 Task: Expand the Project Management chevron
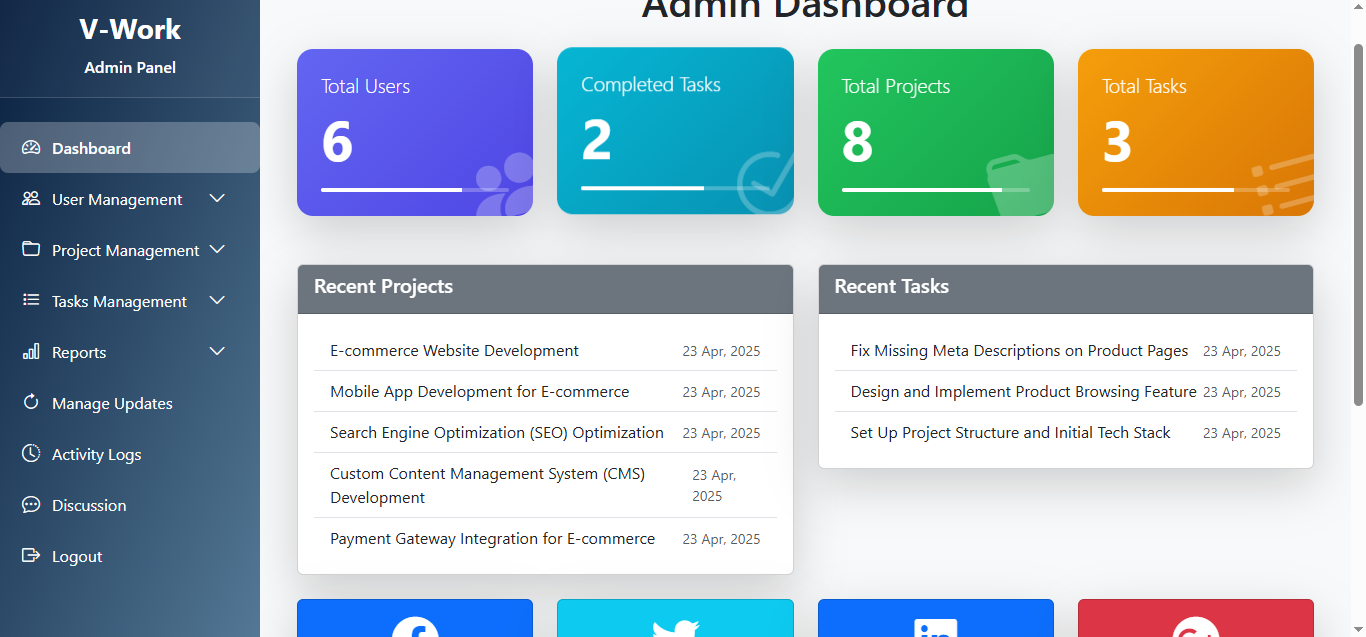(217, 249)
